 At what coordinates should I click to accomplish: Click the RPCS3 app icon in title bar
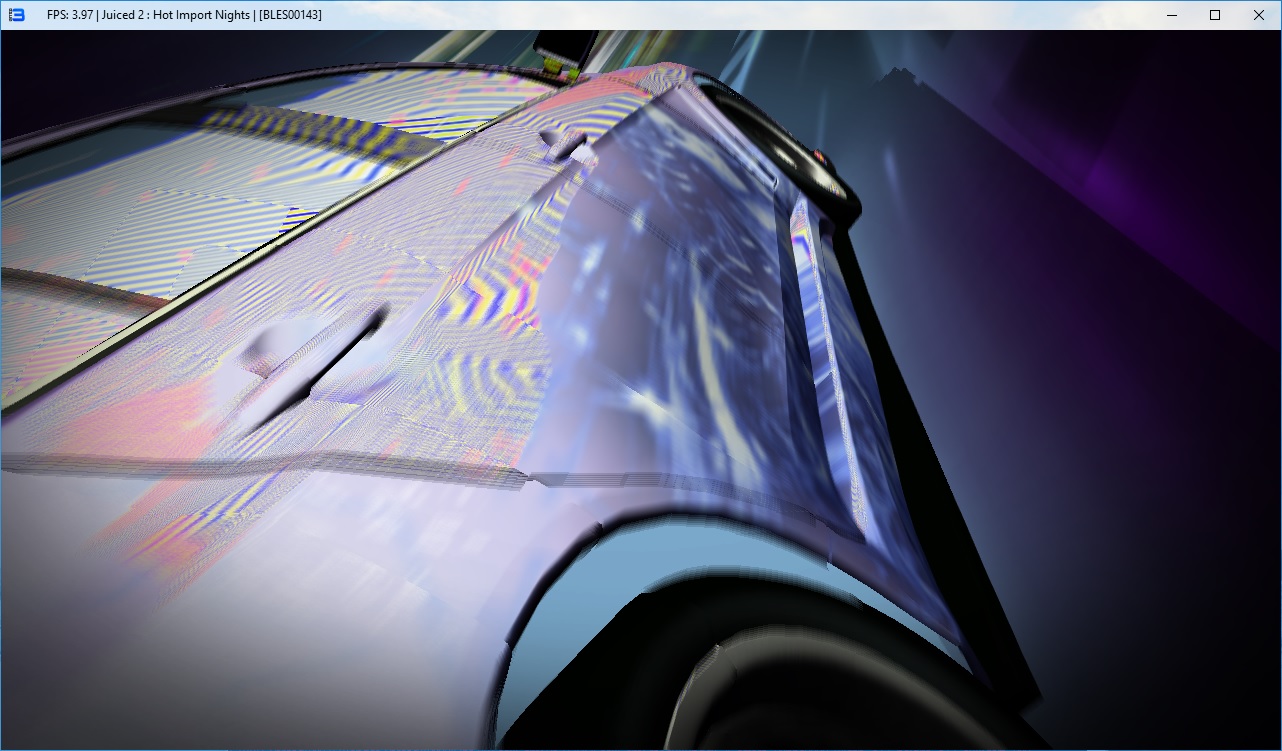click(x=16, y=15)
